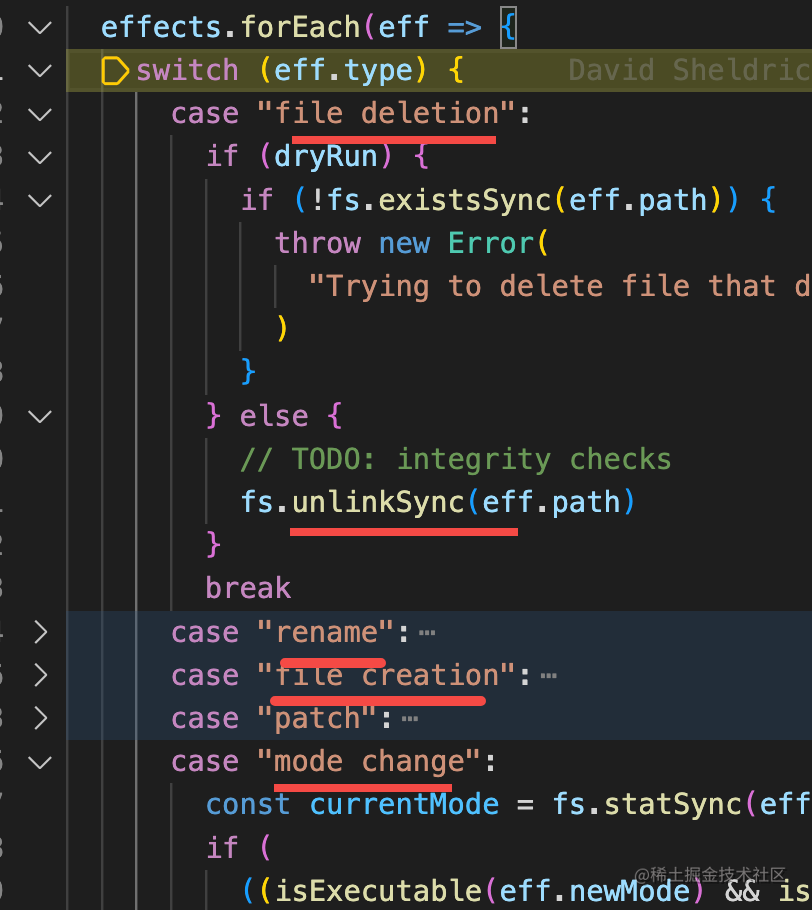Image resolution: width=812 pixels, height=910 pixels.
Task: Unfold ellipsis after case "rename"
Action: tap(427, 633)
